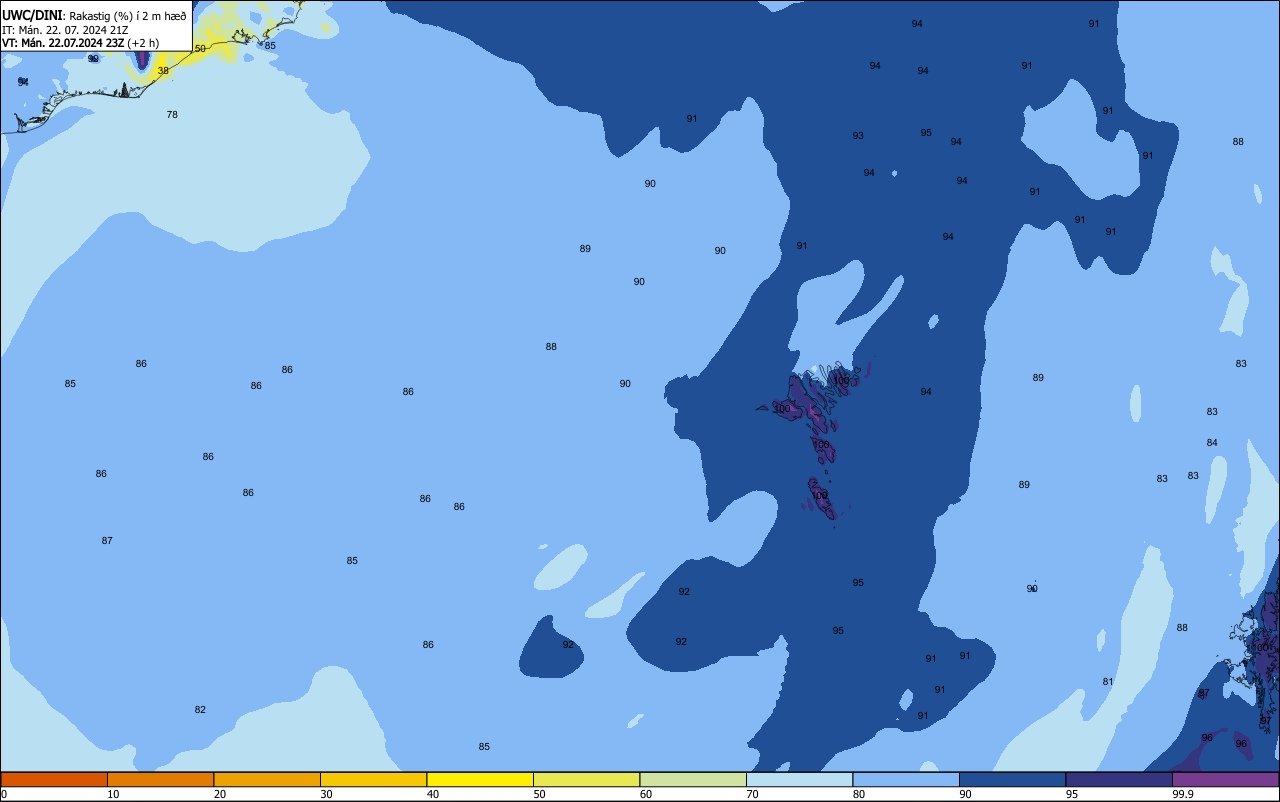This screenshot has width=1280, height=802.
Task: Click the 30 tick label on the color scale
Action: [x=326, y=794]
